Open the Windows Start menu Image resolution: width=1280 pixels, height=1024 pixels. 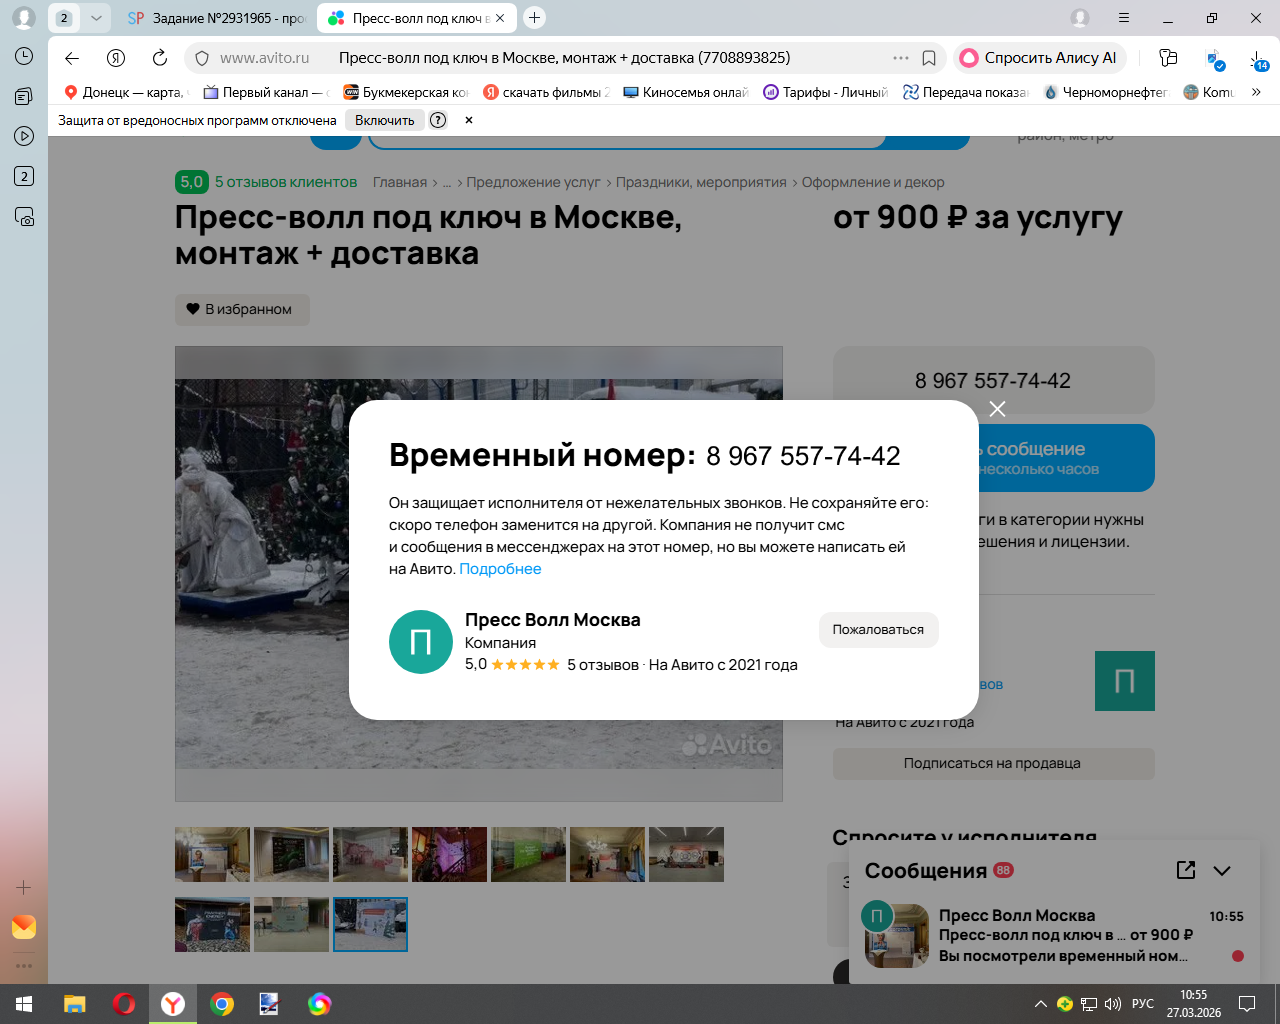pyautogui.click(x=24, y=1004)
